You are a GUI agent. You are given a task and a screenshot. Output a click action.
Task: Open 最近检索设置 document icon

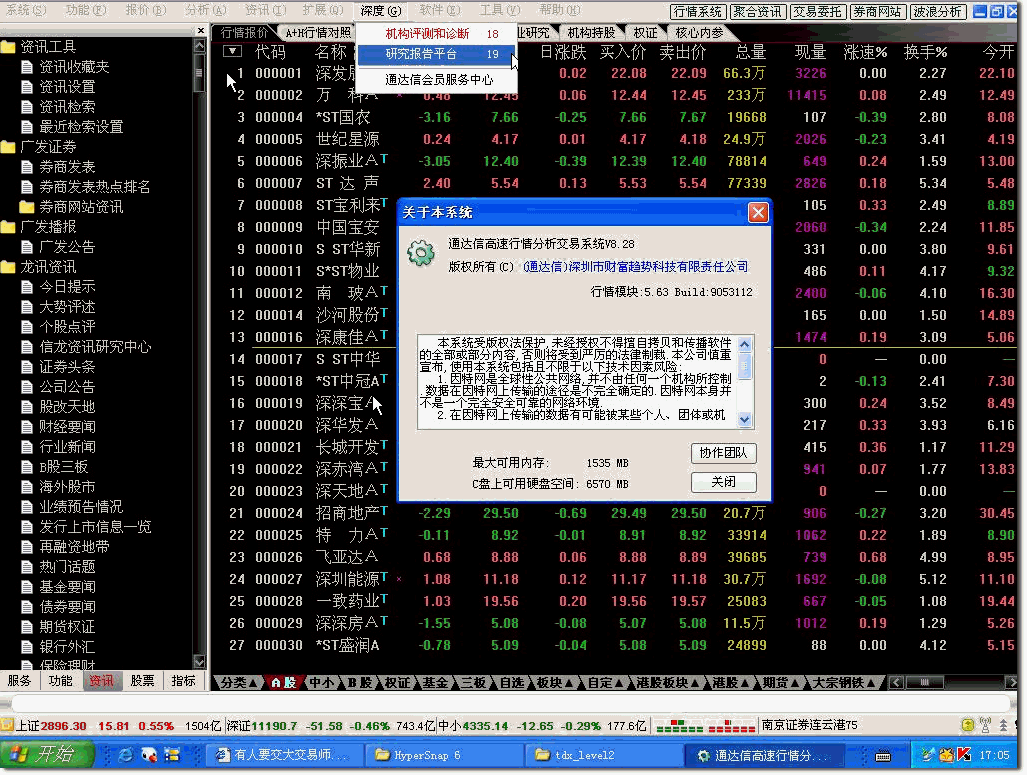(27, 126)
